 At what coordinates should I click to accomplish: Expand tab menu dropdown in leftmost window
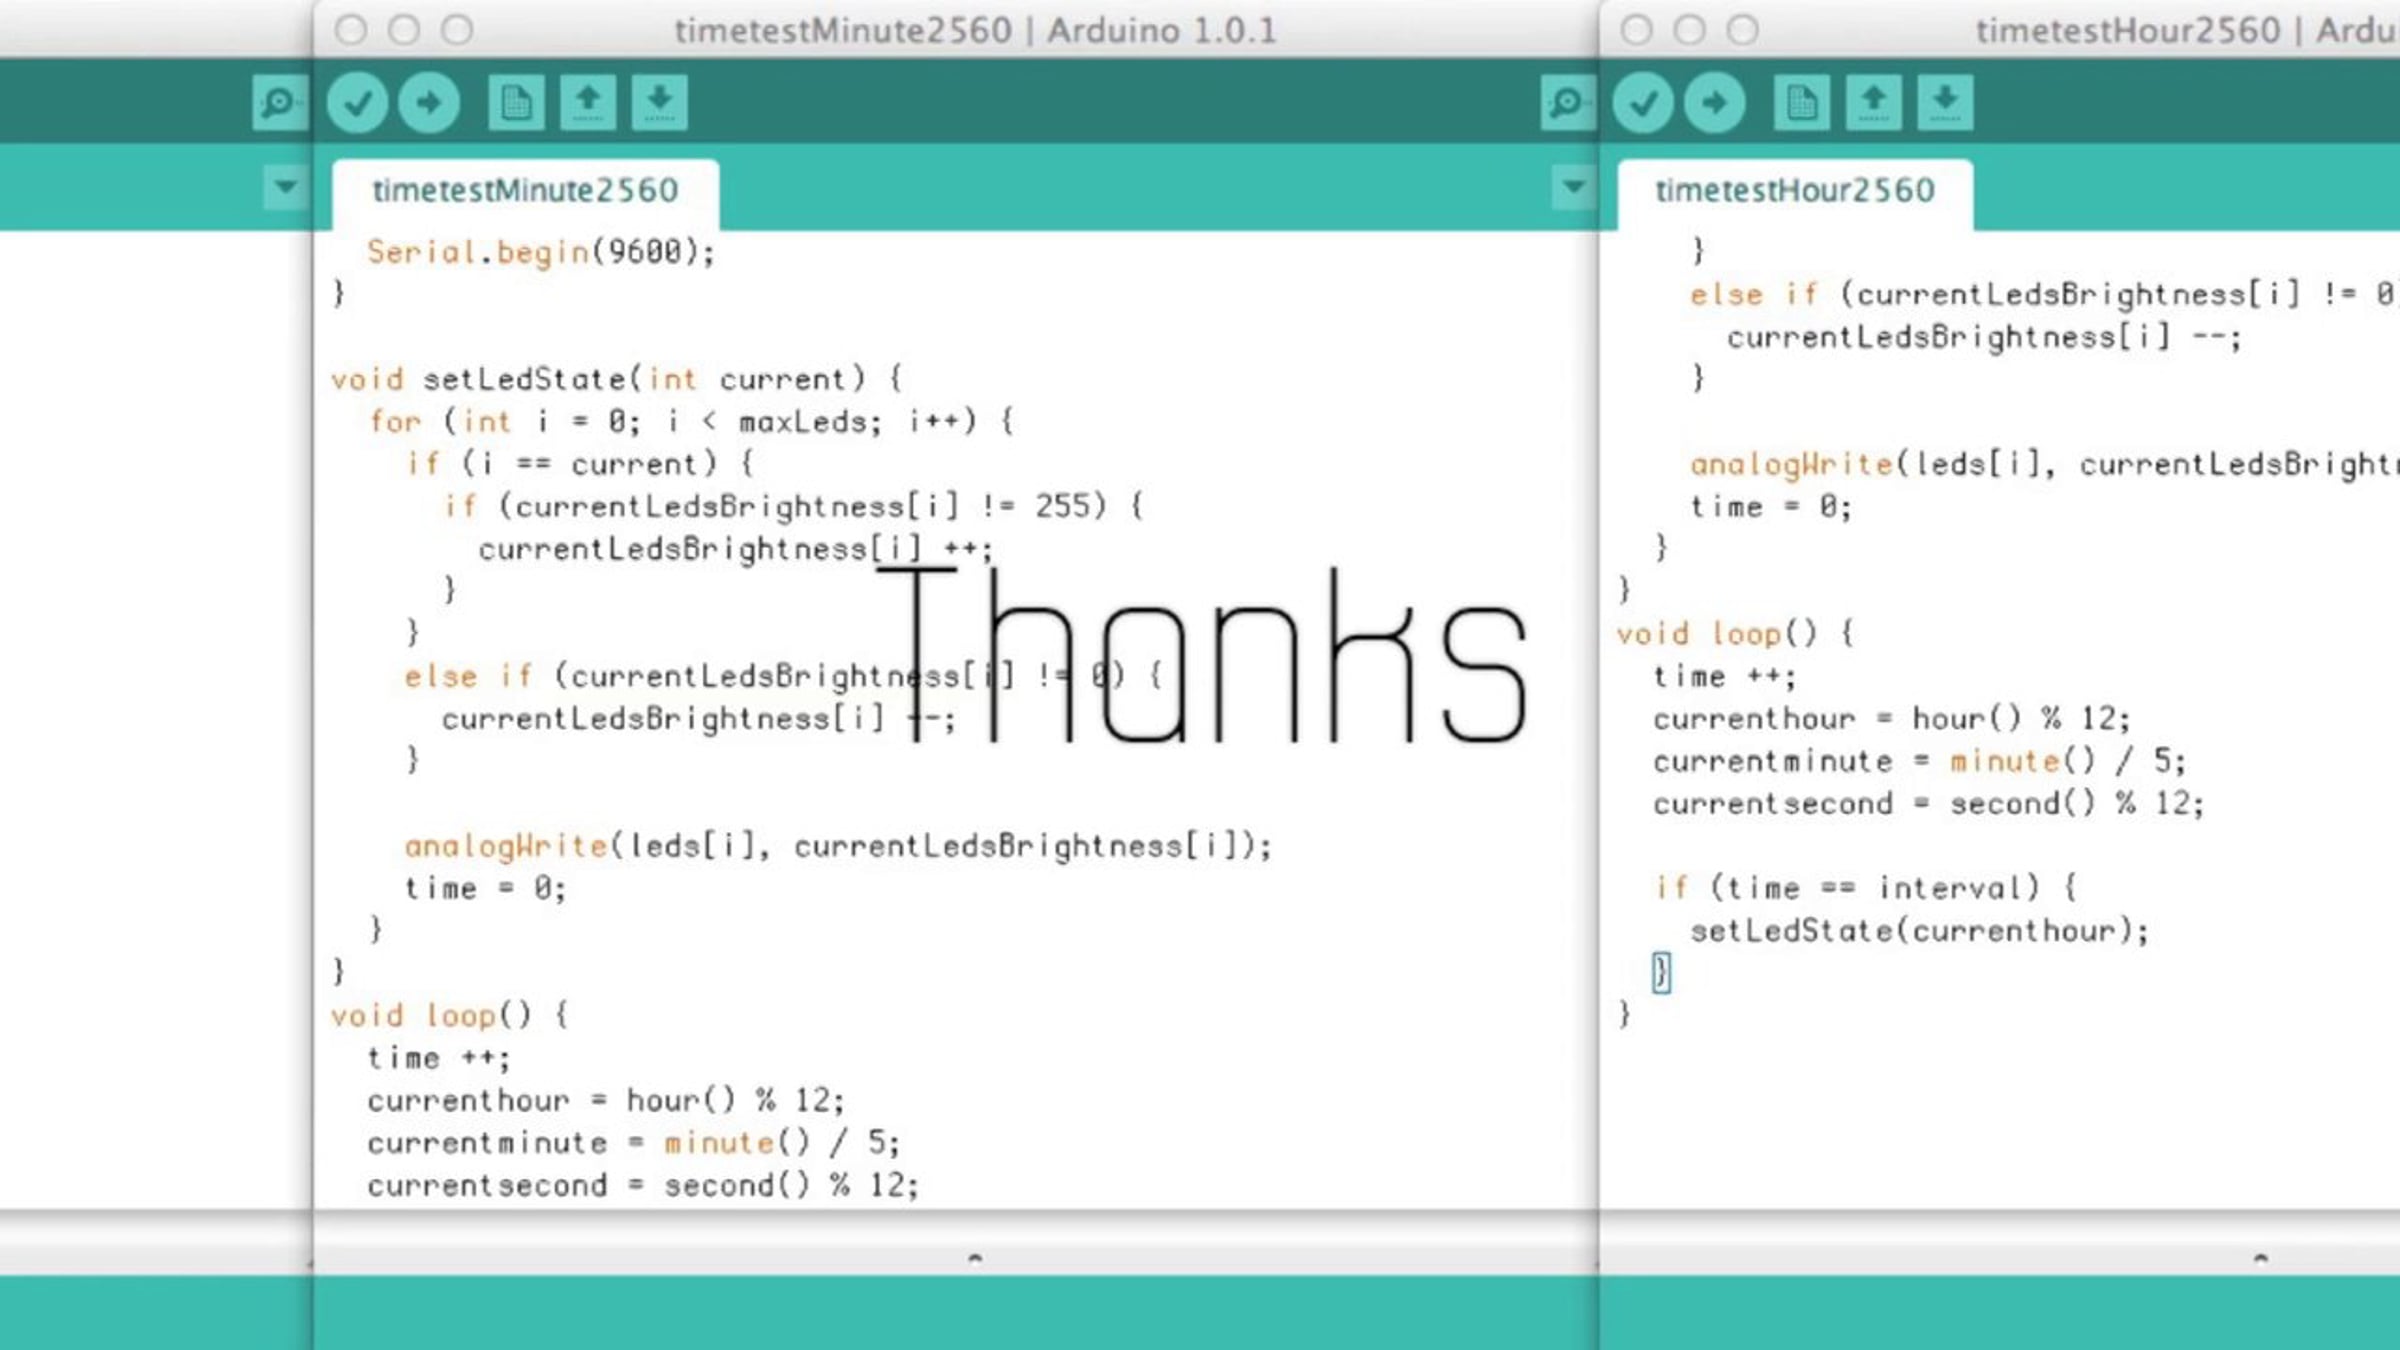285,187
